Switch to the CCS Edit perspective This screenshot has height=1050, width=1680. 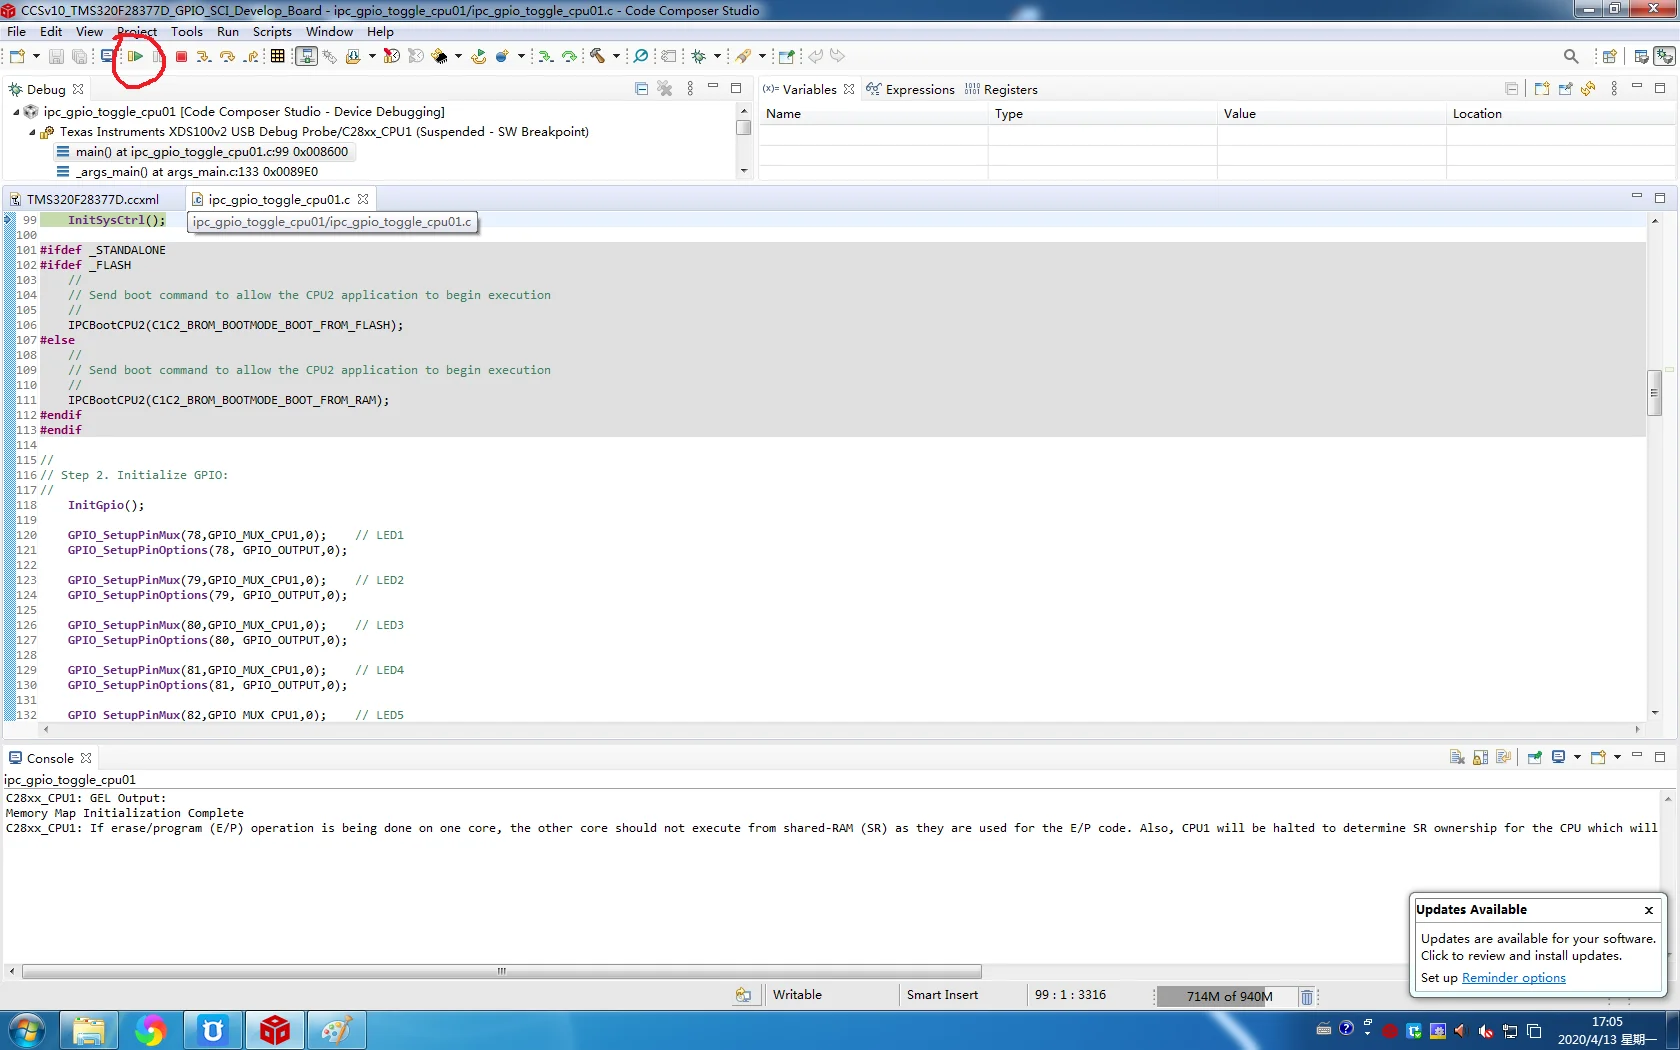(x=1641, y=57)
